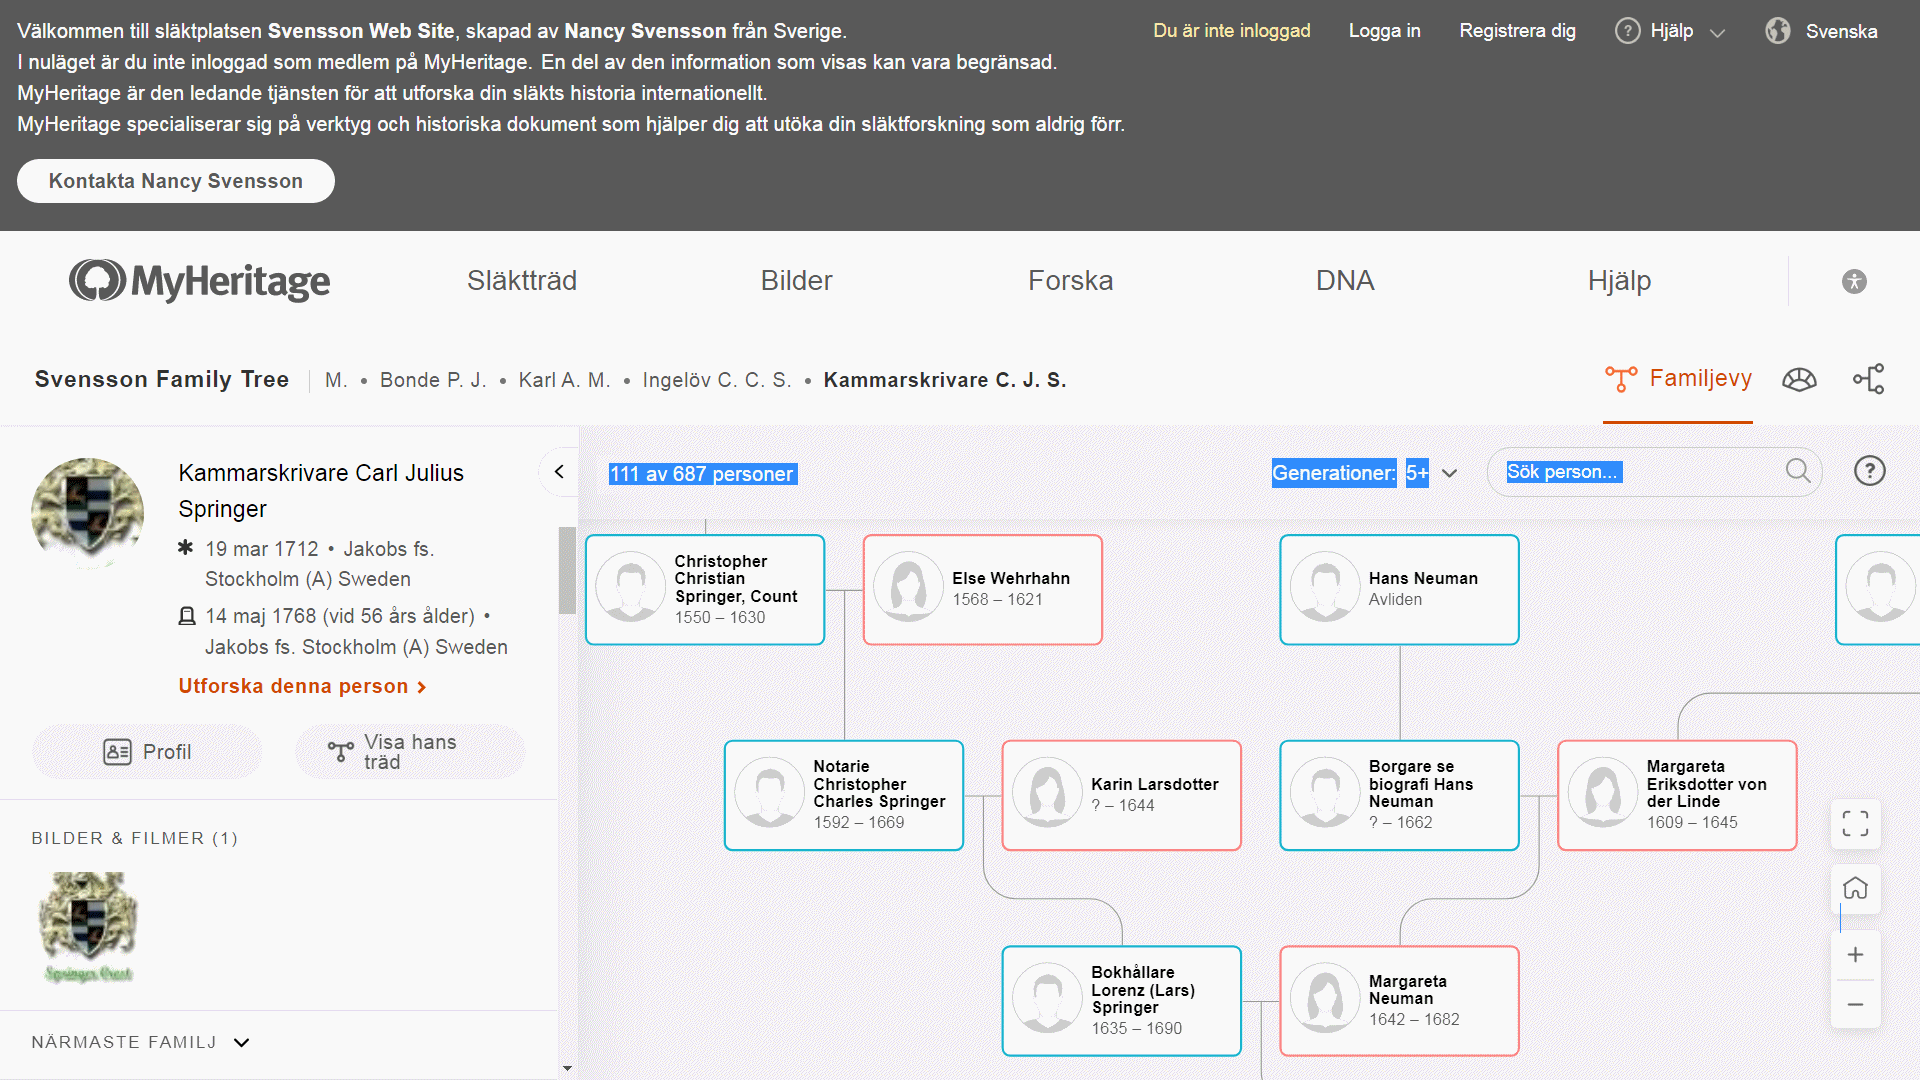This screenshot has height=1080, width=1920.
Task: Click the MyHeritage logo
Action: click(x=199, y=281)
